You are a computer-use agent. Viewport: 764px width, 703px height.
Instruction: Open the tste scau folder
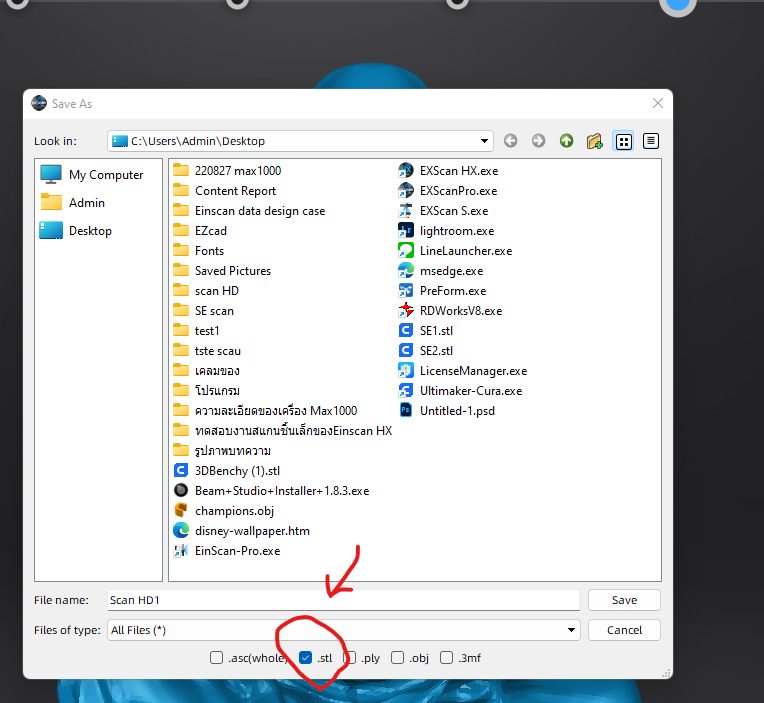pyautogui.click(x=207, y=350)
